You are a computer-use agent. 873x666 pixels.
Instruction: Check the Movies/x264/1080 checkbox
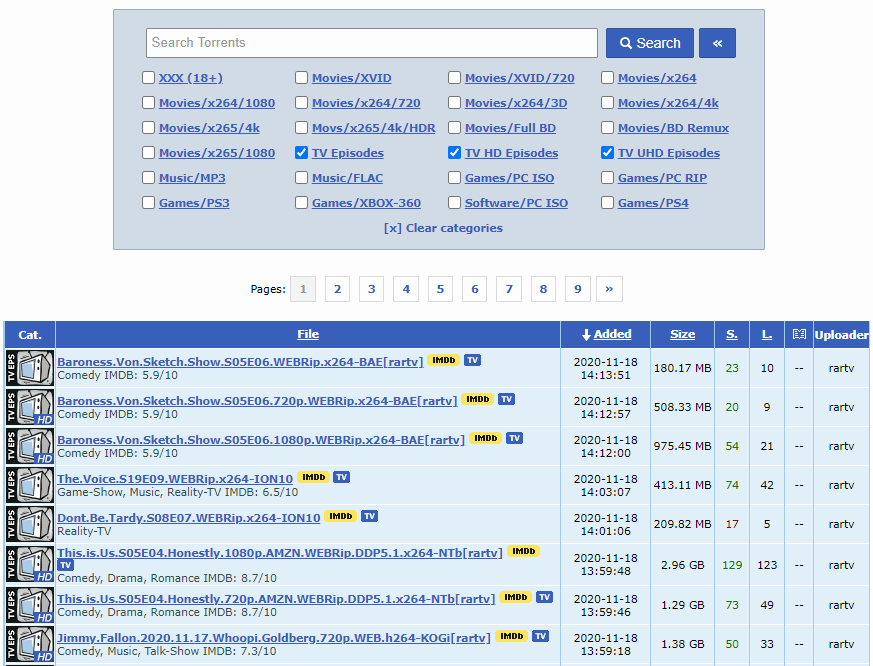click(x=148, y=102)
